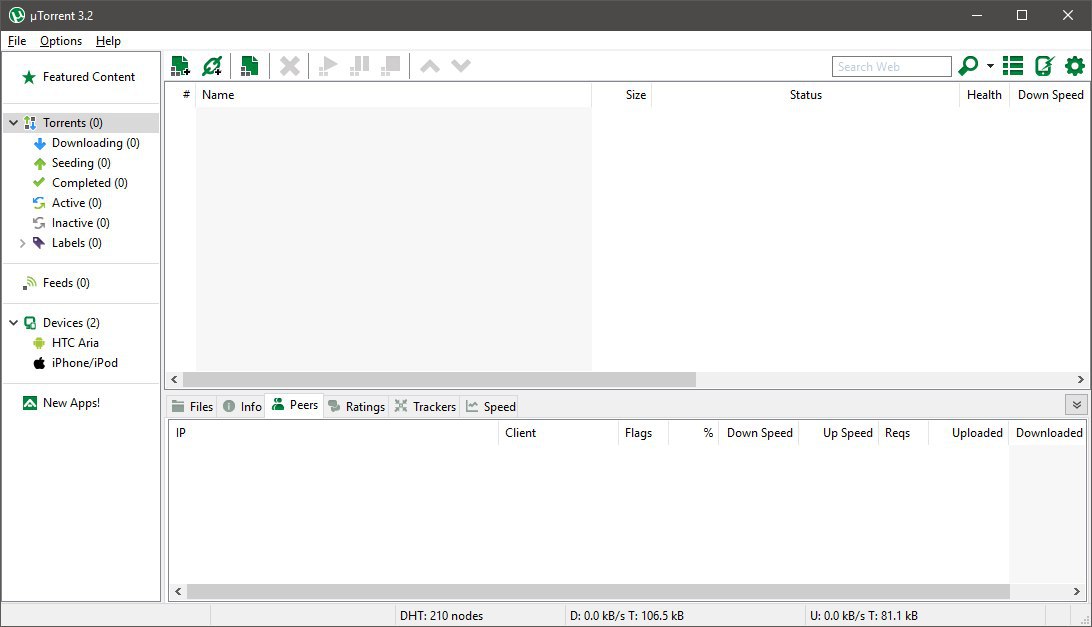
Task: Switch to the Info tab
Action: coord(242,406)
